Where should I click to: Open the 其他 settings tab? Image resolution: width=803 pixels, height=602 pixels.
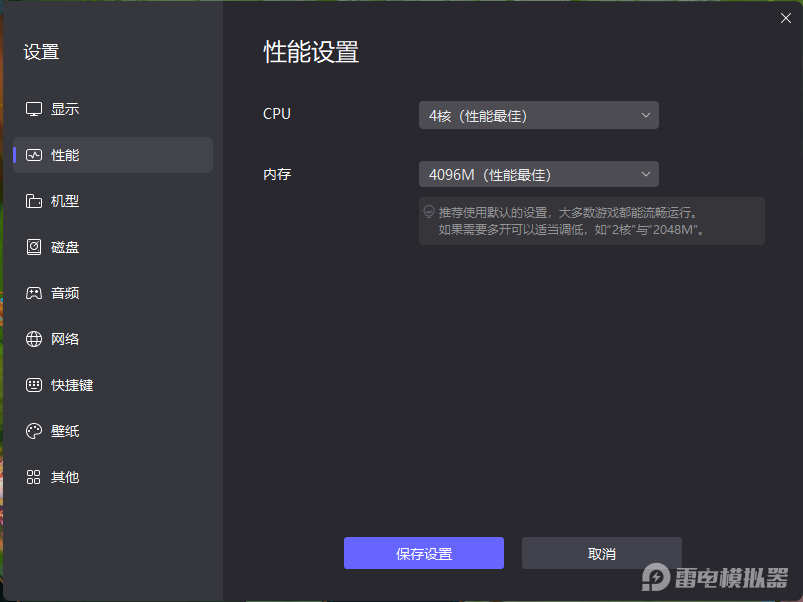pos(113,477)
